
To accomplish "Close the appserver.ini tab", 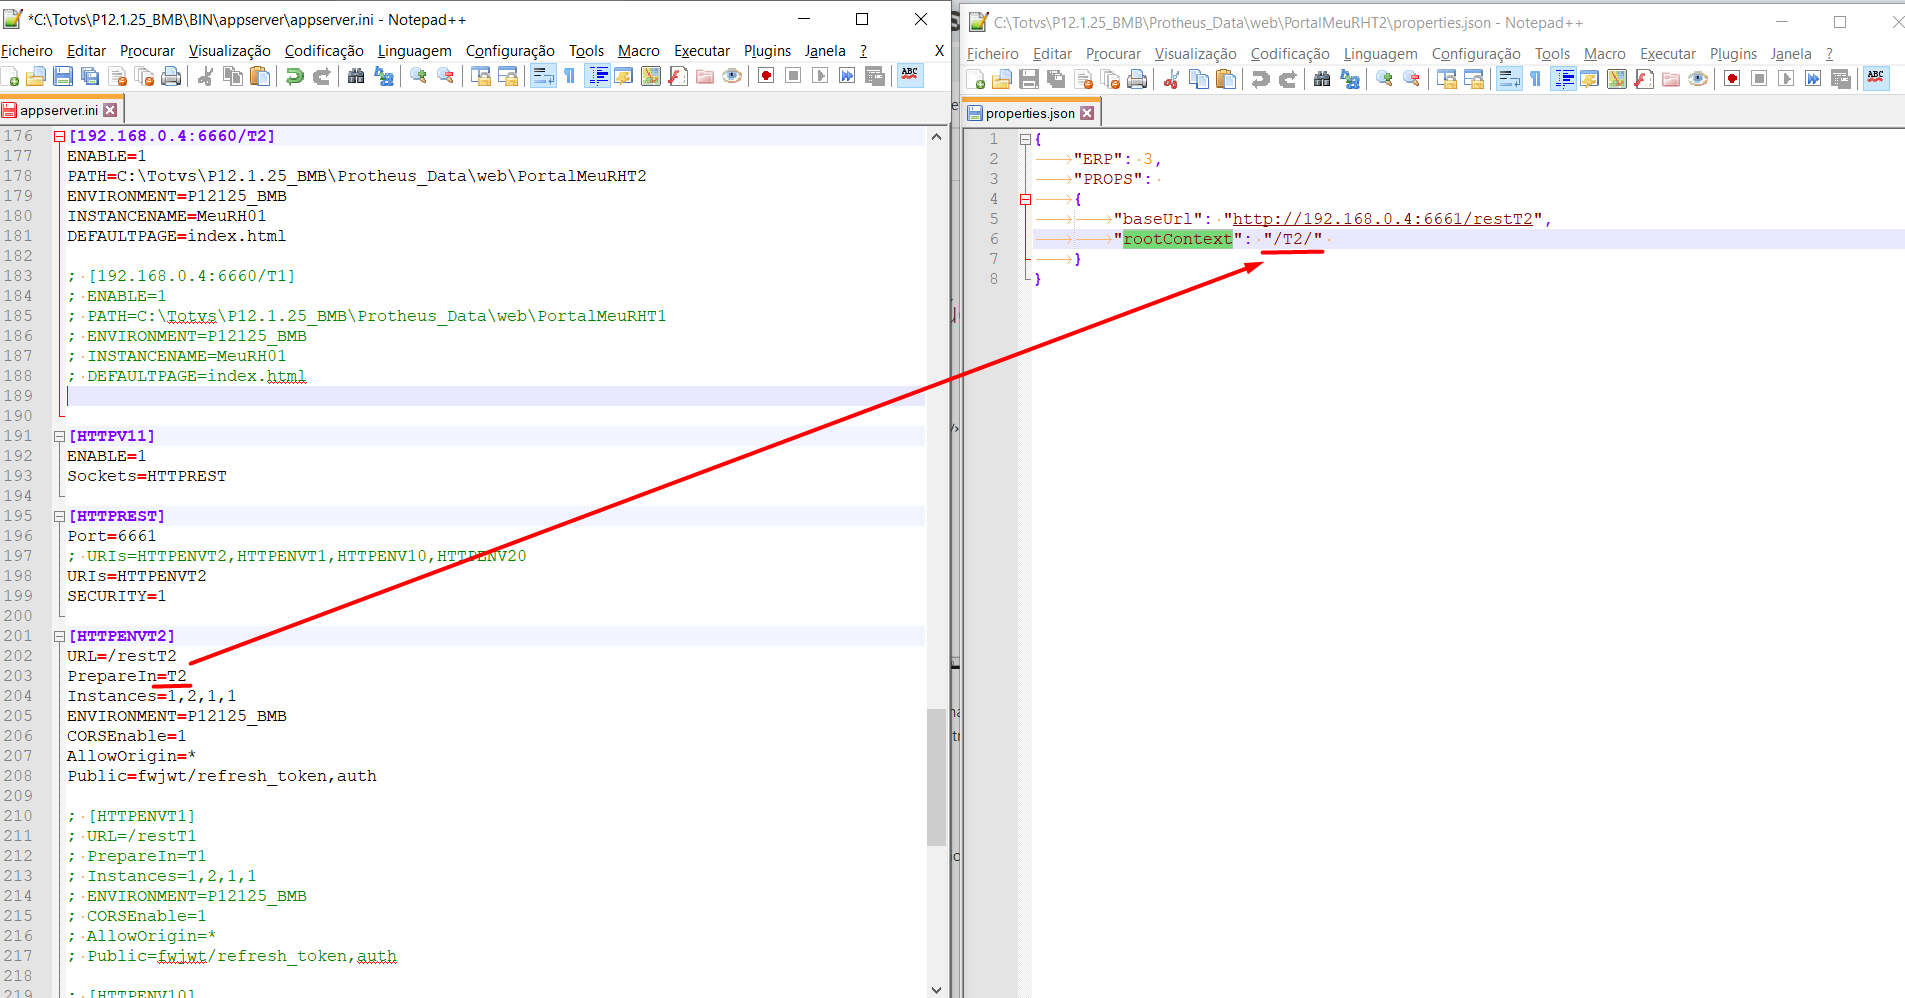I will (110, 110).
